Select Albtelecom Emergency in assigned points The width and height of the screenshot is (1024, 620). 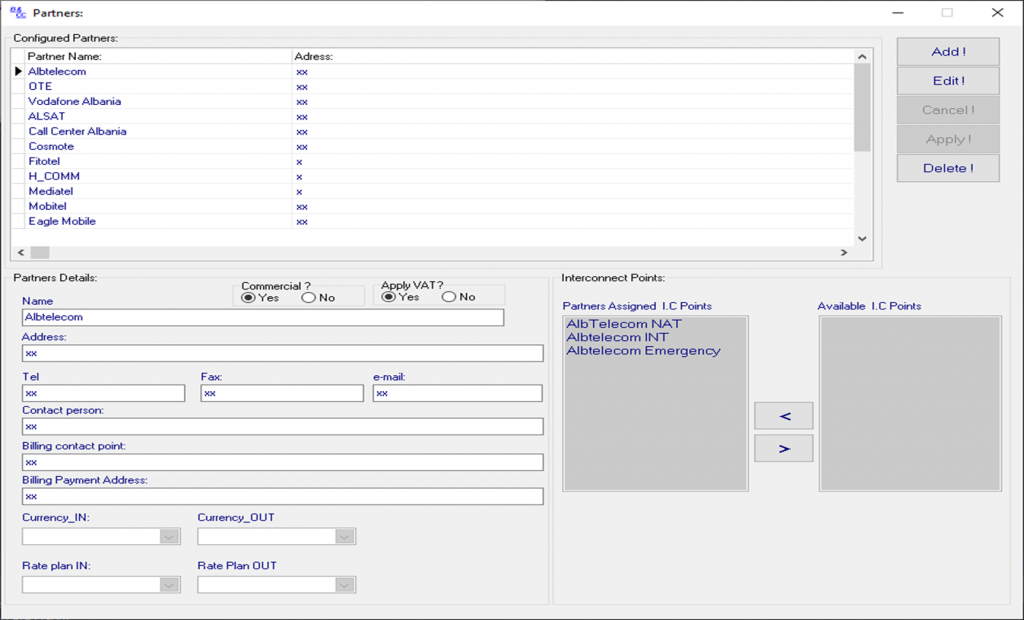[643, 351]
